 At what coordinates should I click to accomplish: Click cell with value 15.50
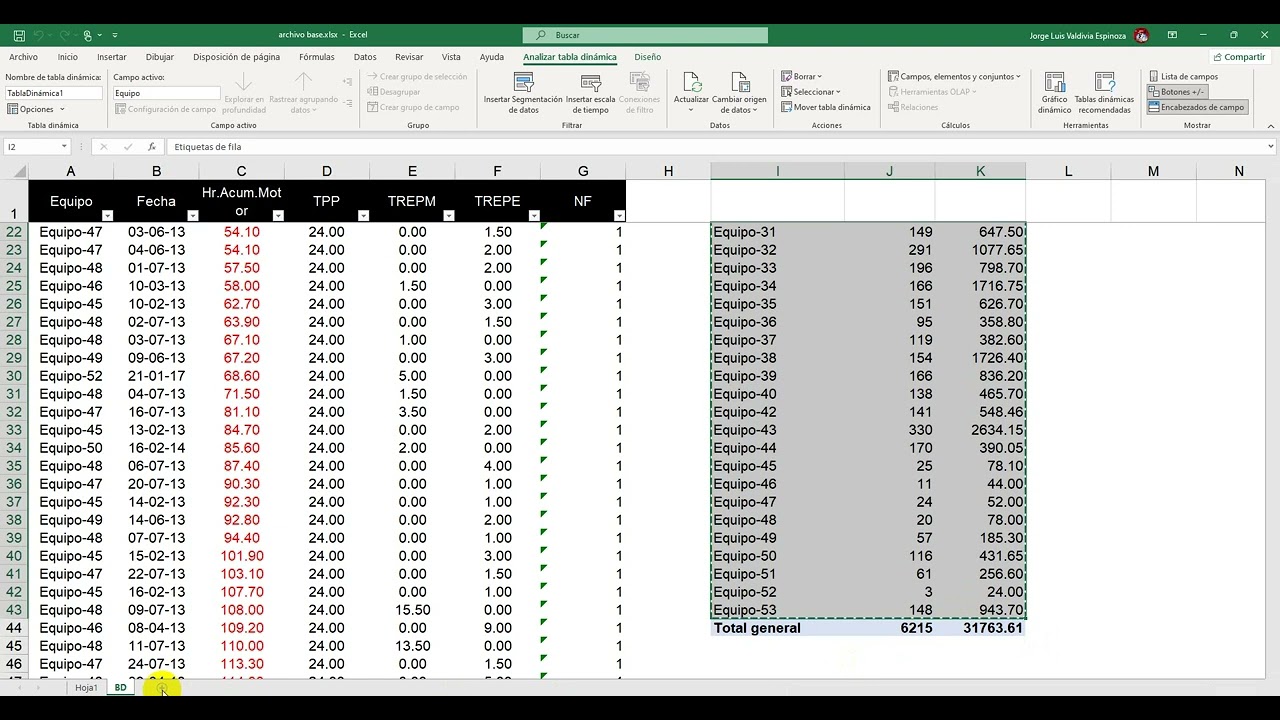pyautogui.click(x=412, y=610)
